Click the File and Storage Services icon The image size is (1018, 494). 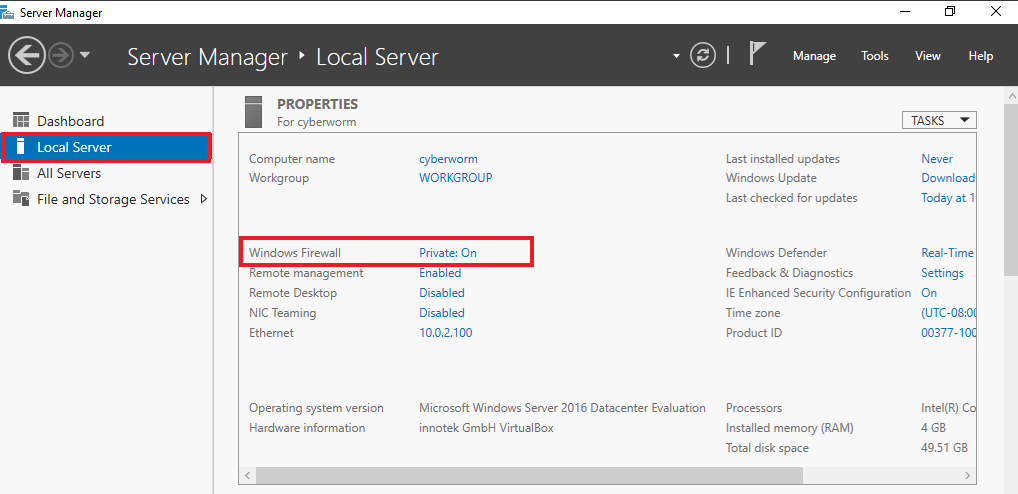21,199
